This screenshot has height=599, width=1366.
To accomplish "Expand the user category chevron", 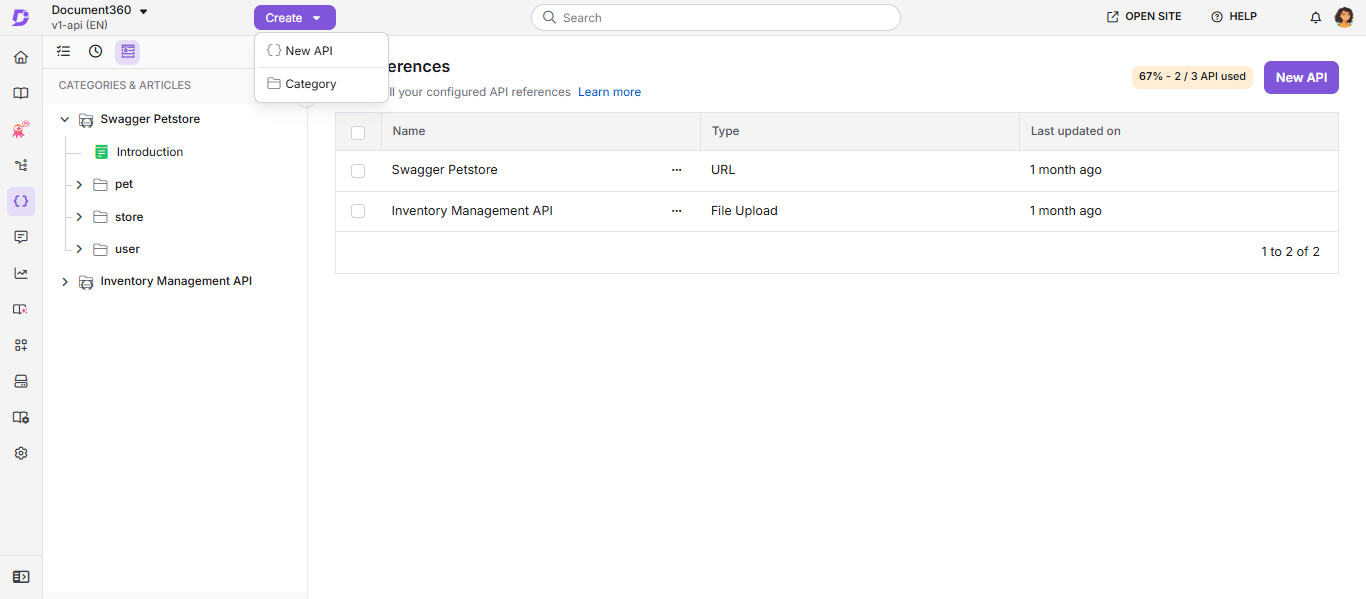I will (79, 249).
